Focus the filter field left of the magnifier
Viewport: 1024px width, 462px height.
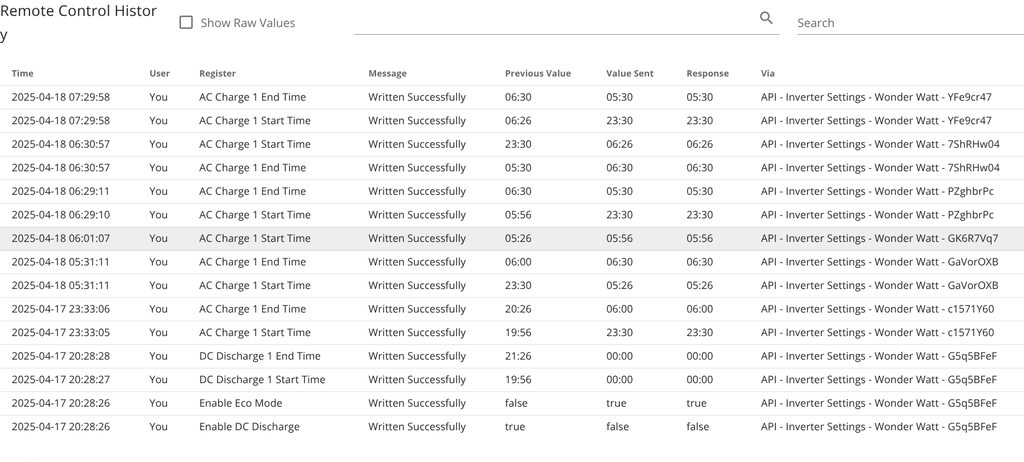pos(555,21)
